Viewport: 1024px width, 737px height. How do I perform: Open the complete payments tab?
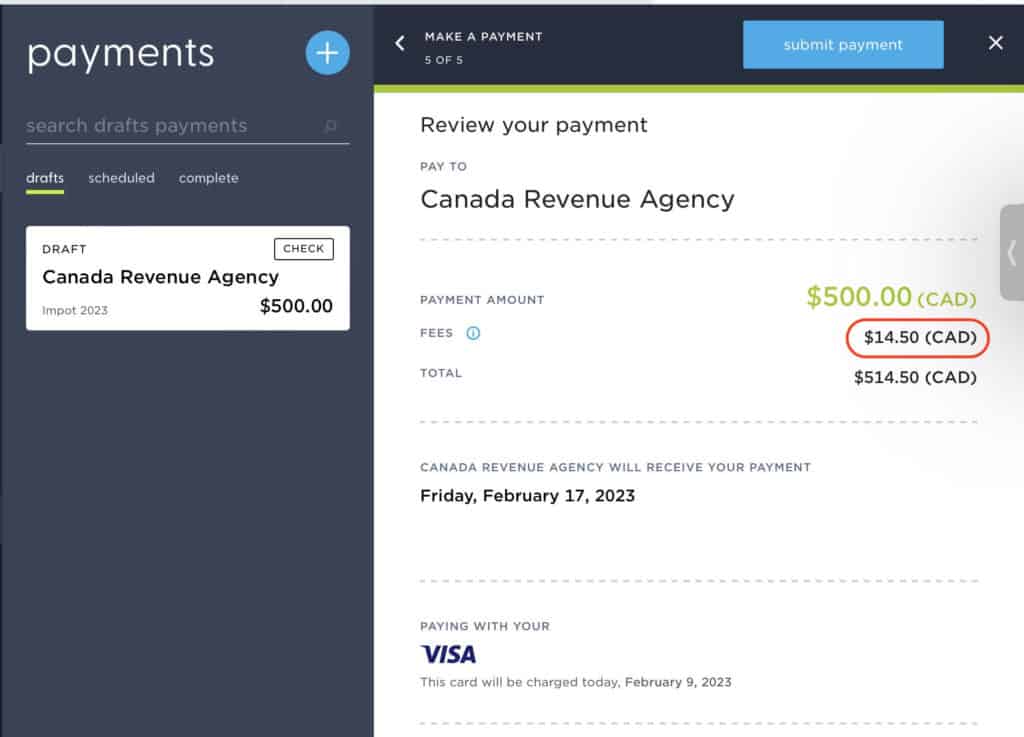pyautogui.click(x=208, y=178)
